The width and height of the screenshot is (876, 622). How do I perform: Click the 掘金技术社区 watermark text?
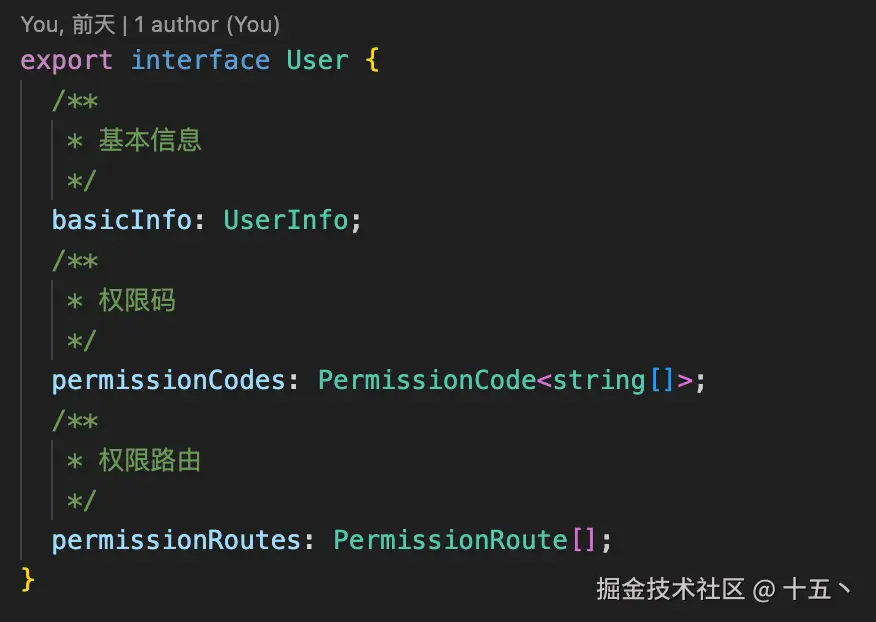(x=671, y=589)
